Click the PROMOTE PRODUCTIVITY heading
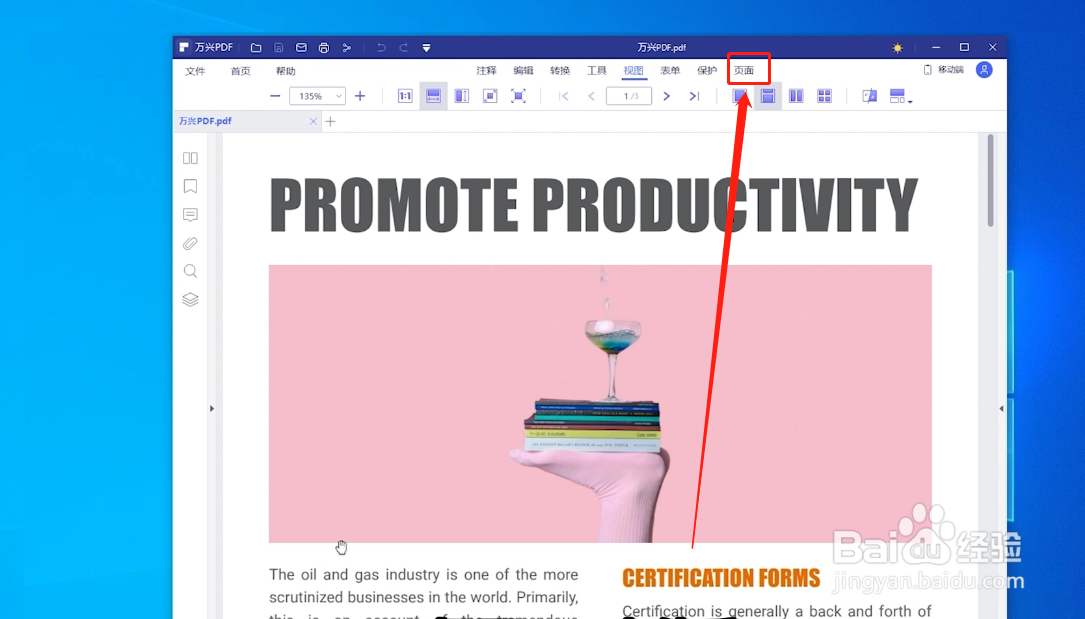Image resolution: width=1085 pixels, height=619 pixels. tap(594, 205)
